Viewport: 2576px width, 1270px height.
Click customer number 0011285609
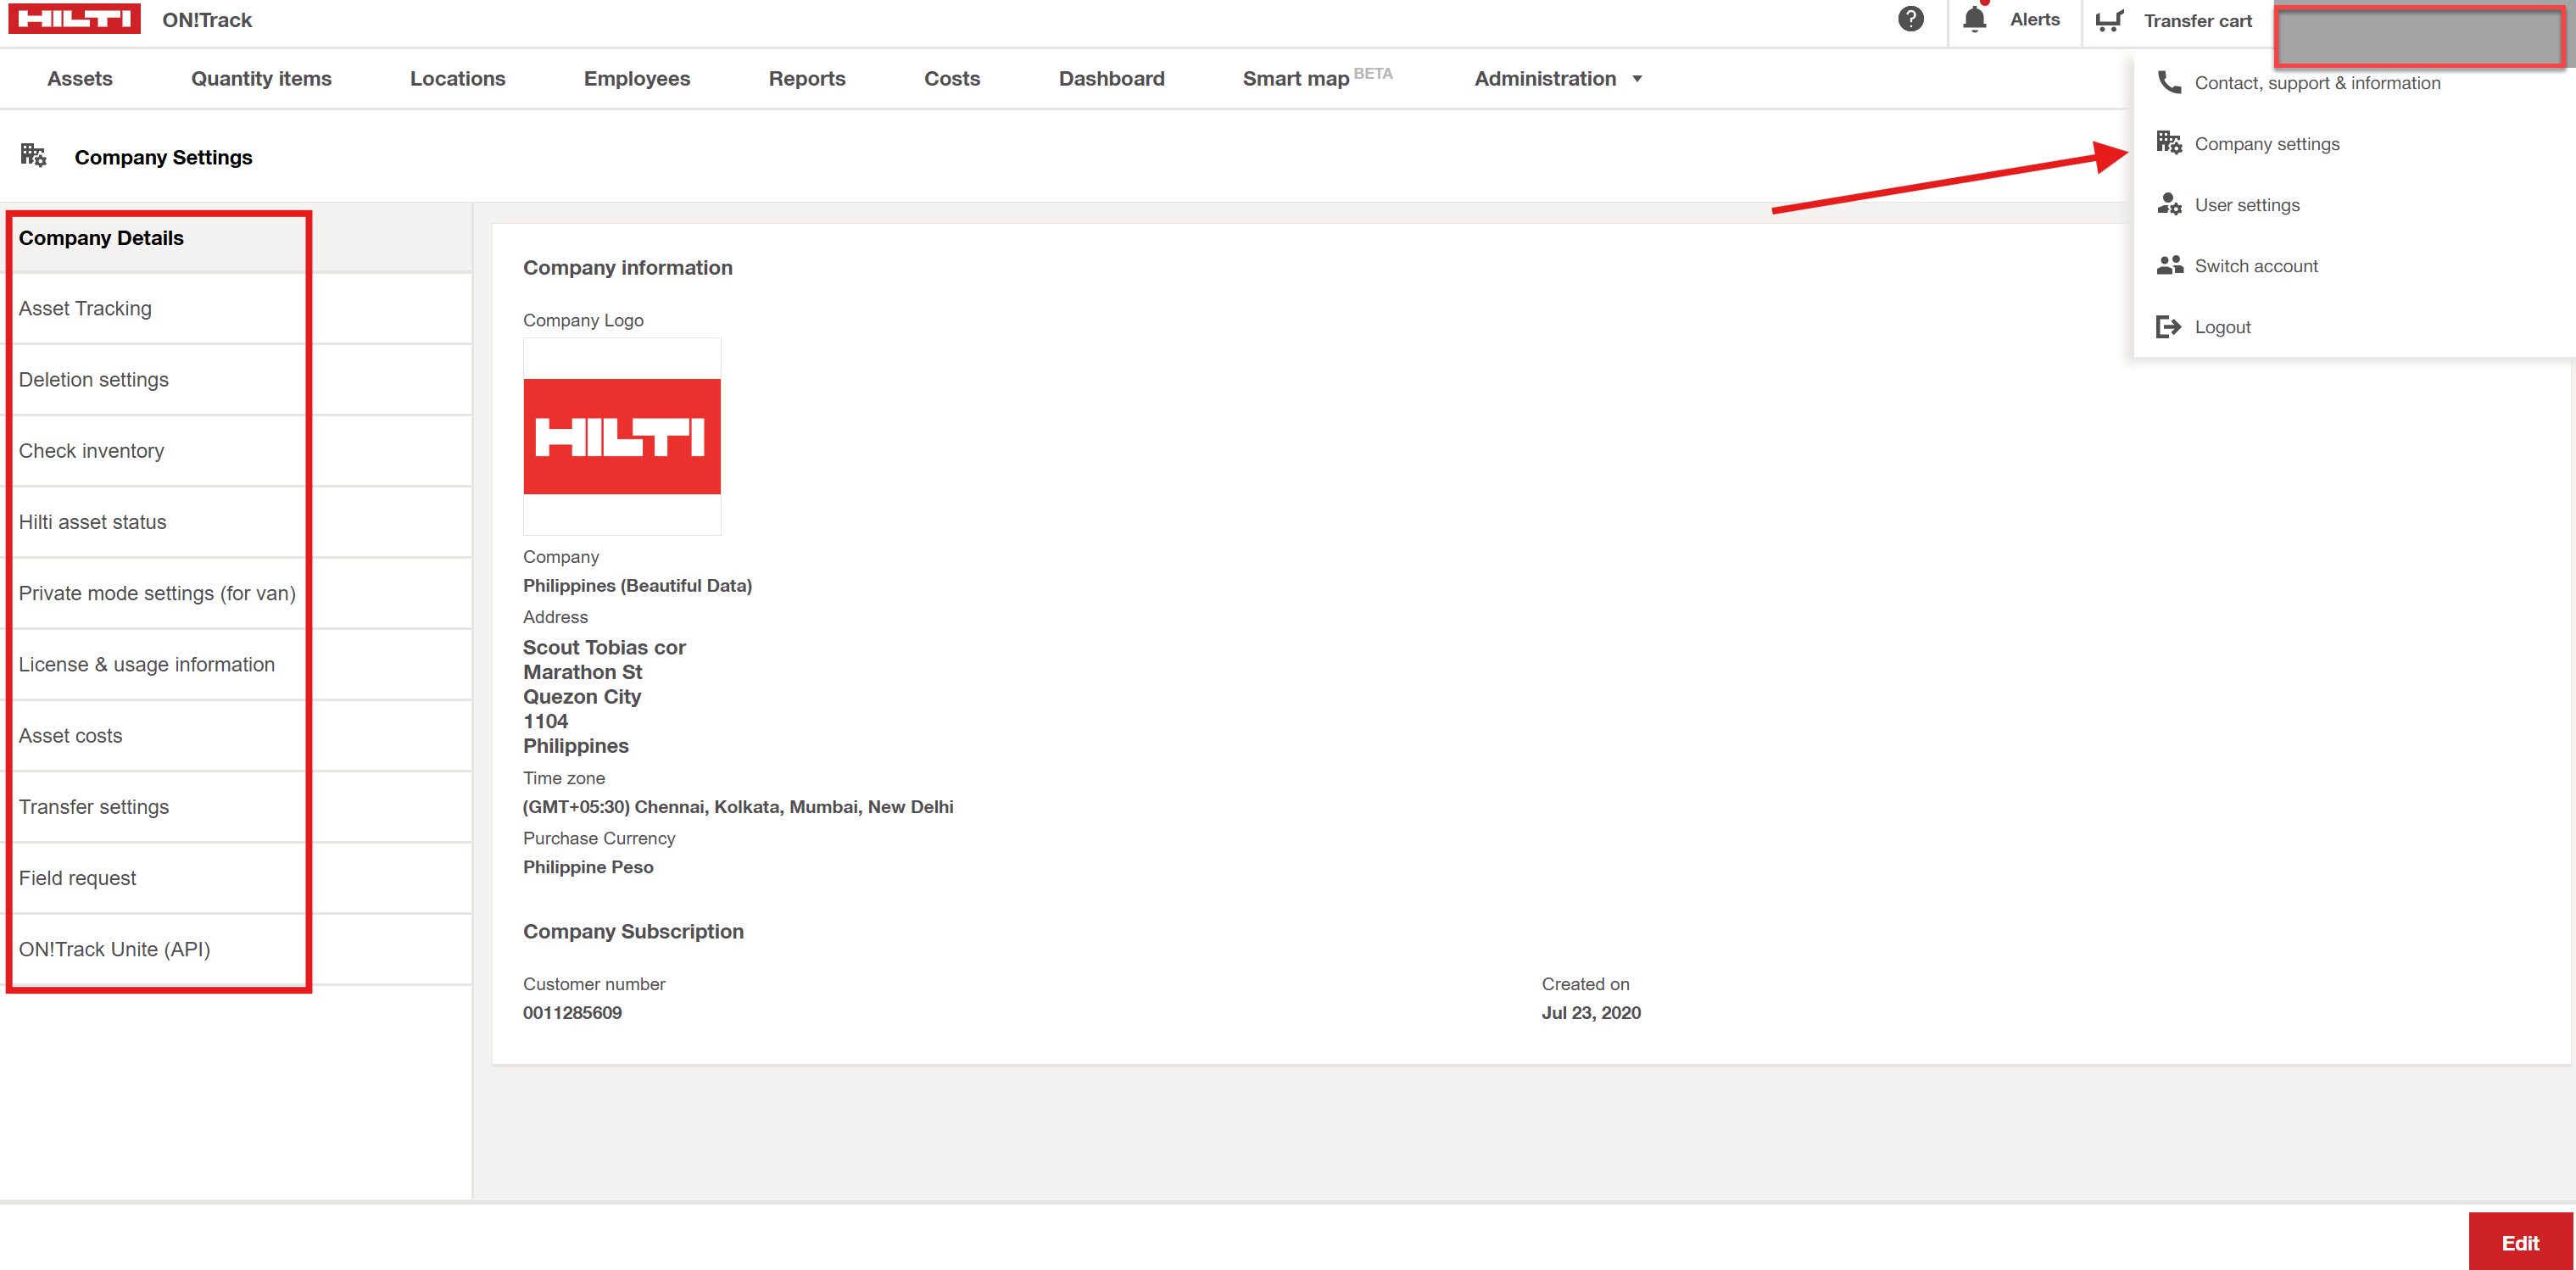coord(572,1013)
